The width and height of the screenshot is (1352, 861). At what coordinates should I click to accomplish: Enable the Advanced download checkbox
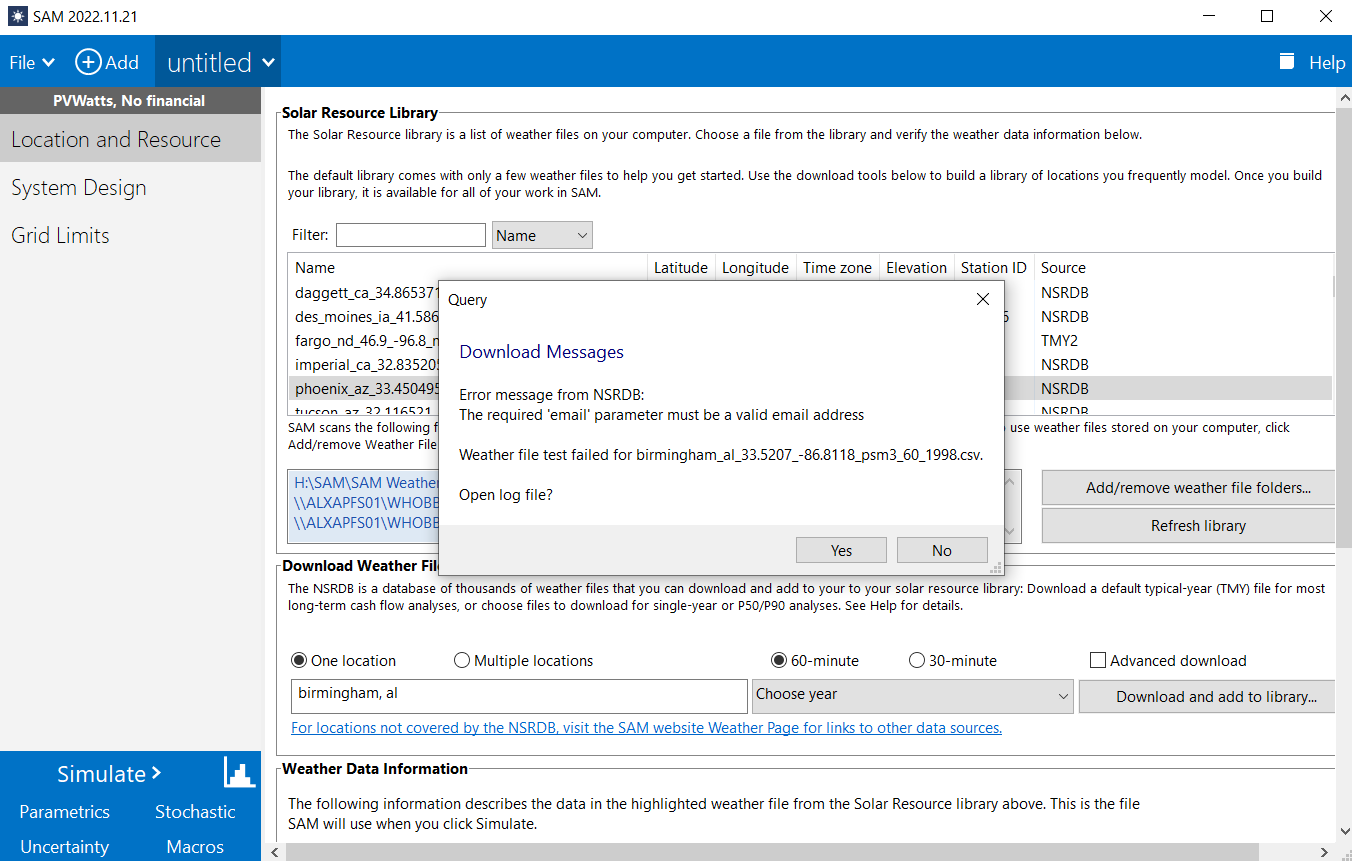tap(1097, 660)
